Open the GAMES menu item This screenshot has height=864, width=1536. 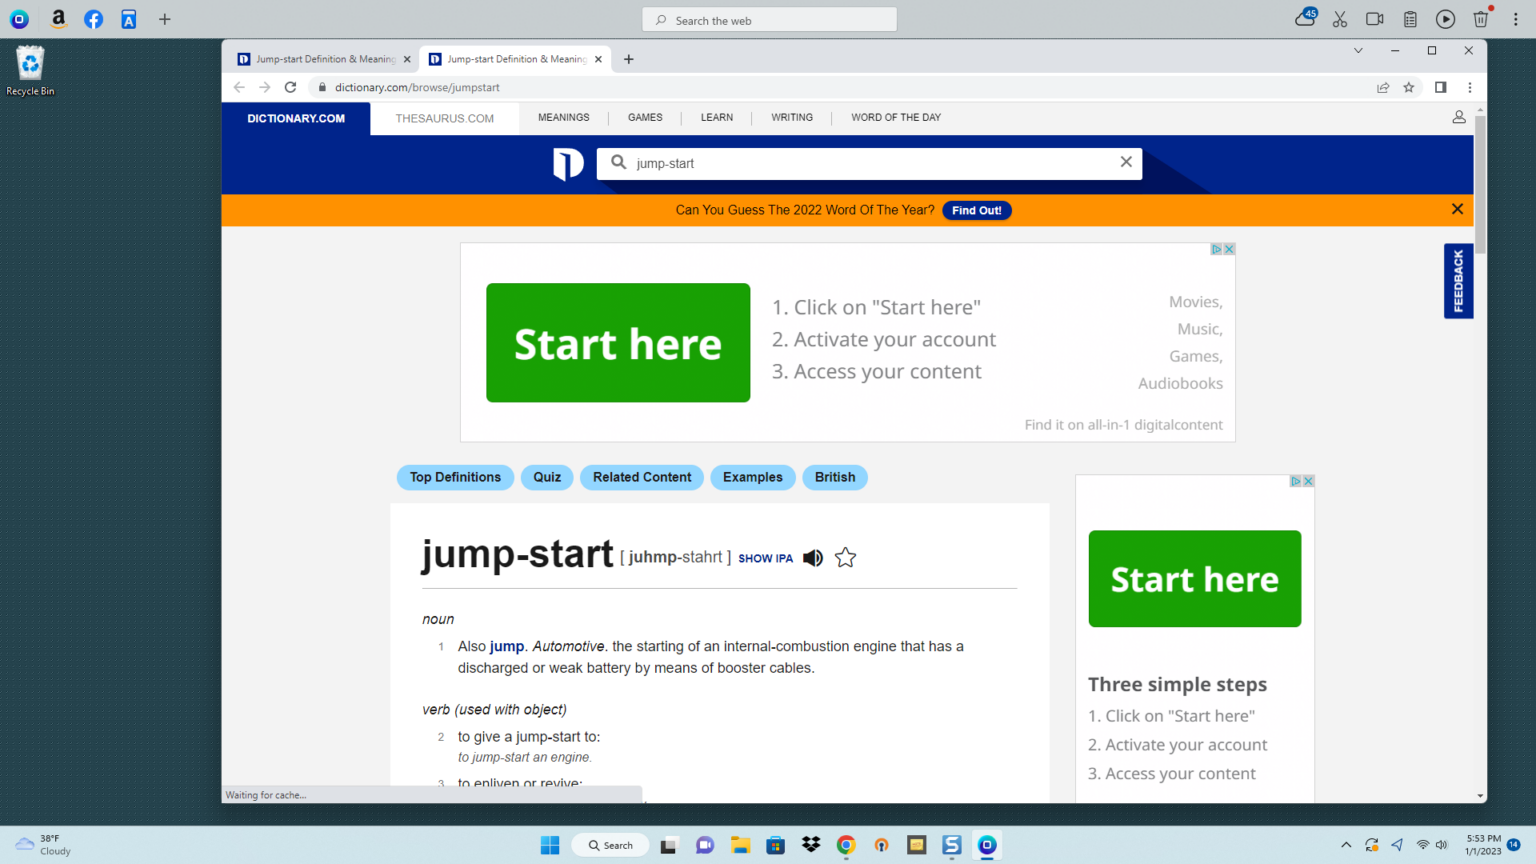(x=645, y=117)
